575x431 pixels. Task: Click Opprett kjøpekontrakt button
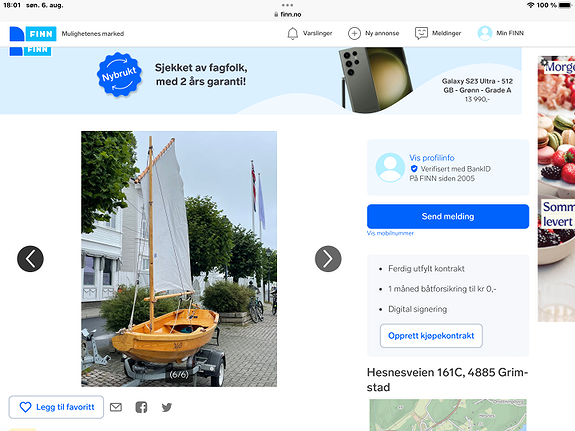coord(431,336)
